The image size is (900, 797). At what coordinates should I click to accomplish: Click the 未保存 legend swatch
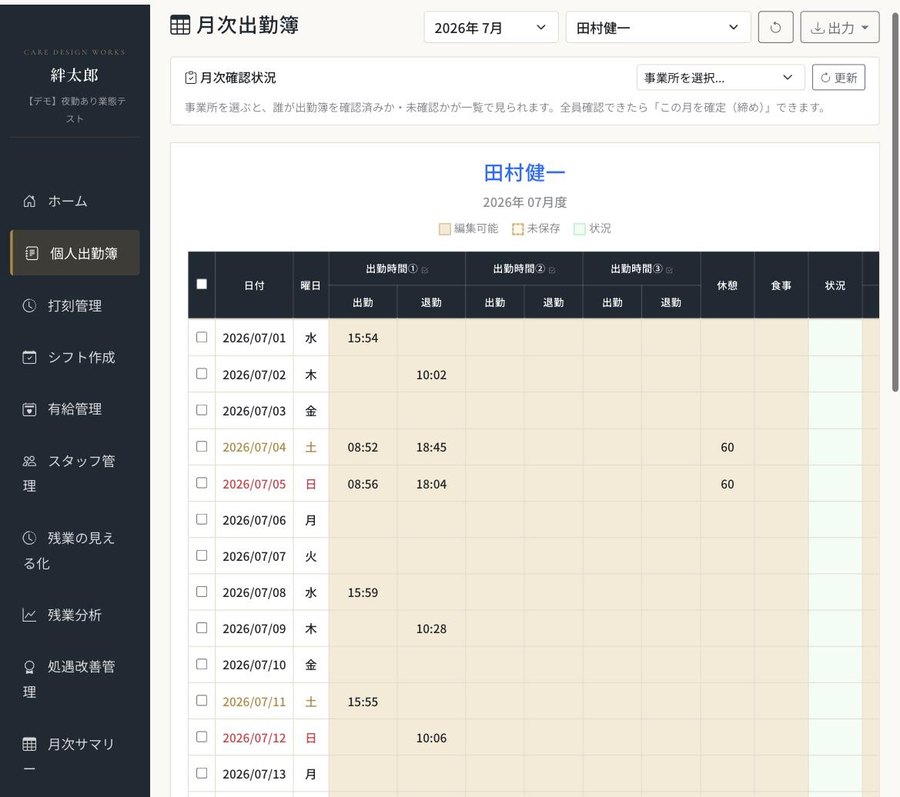(x=518, y=229)
